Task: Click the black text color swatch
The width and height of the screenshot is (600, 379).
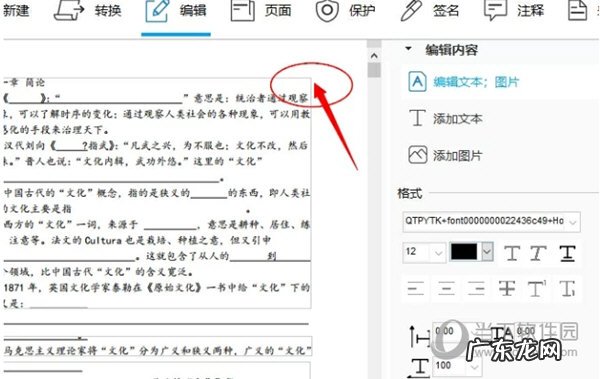Action: pyautogui.click(x=464, y=252)
